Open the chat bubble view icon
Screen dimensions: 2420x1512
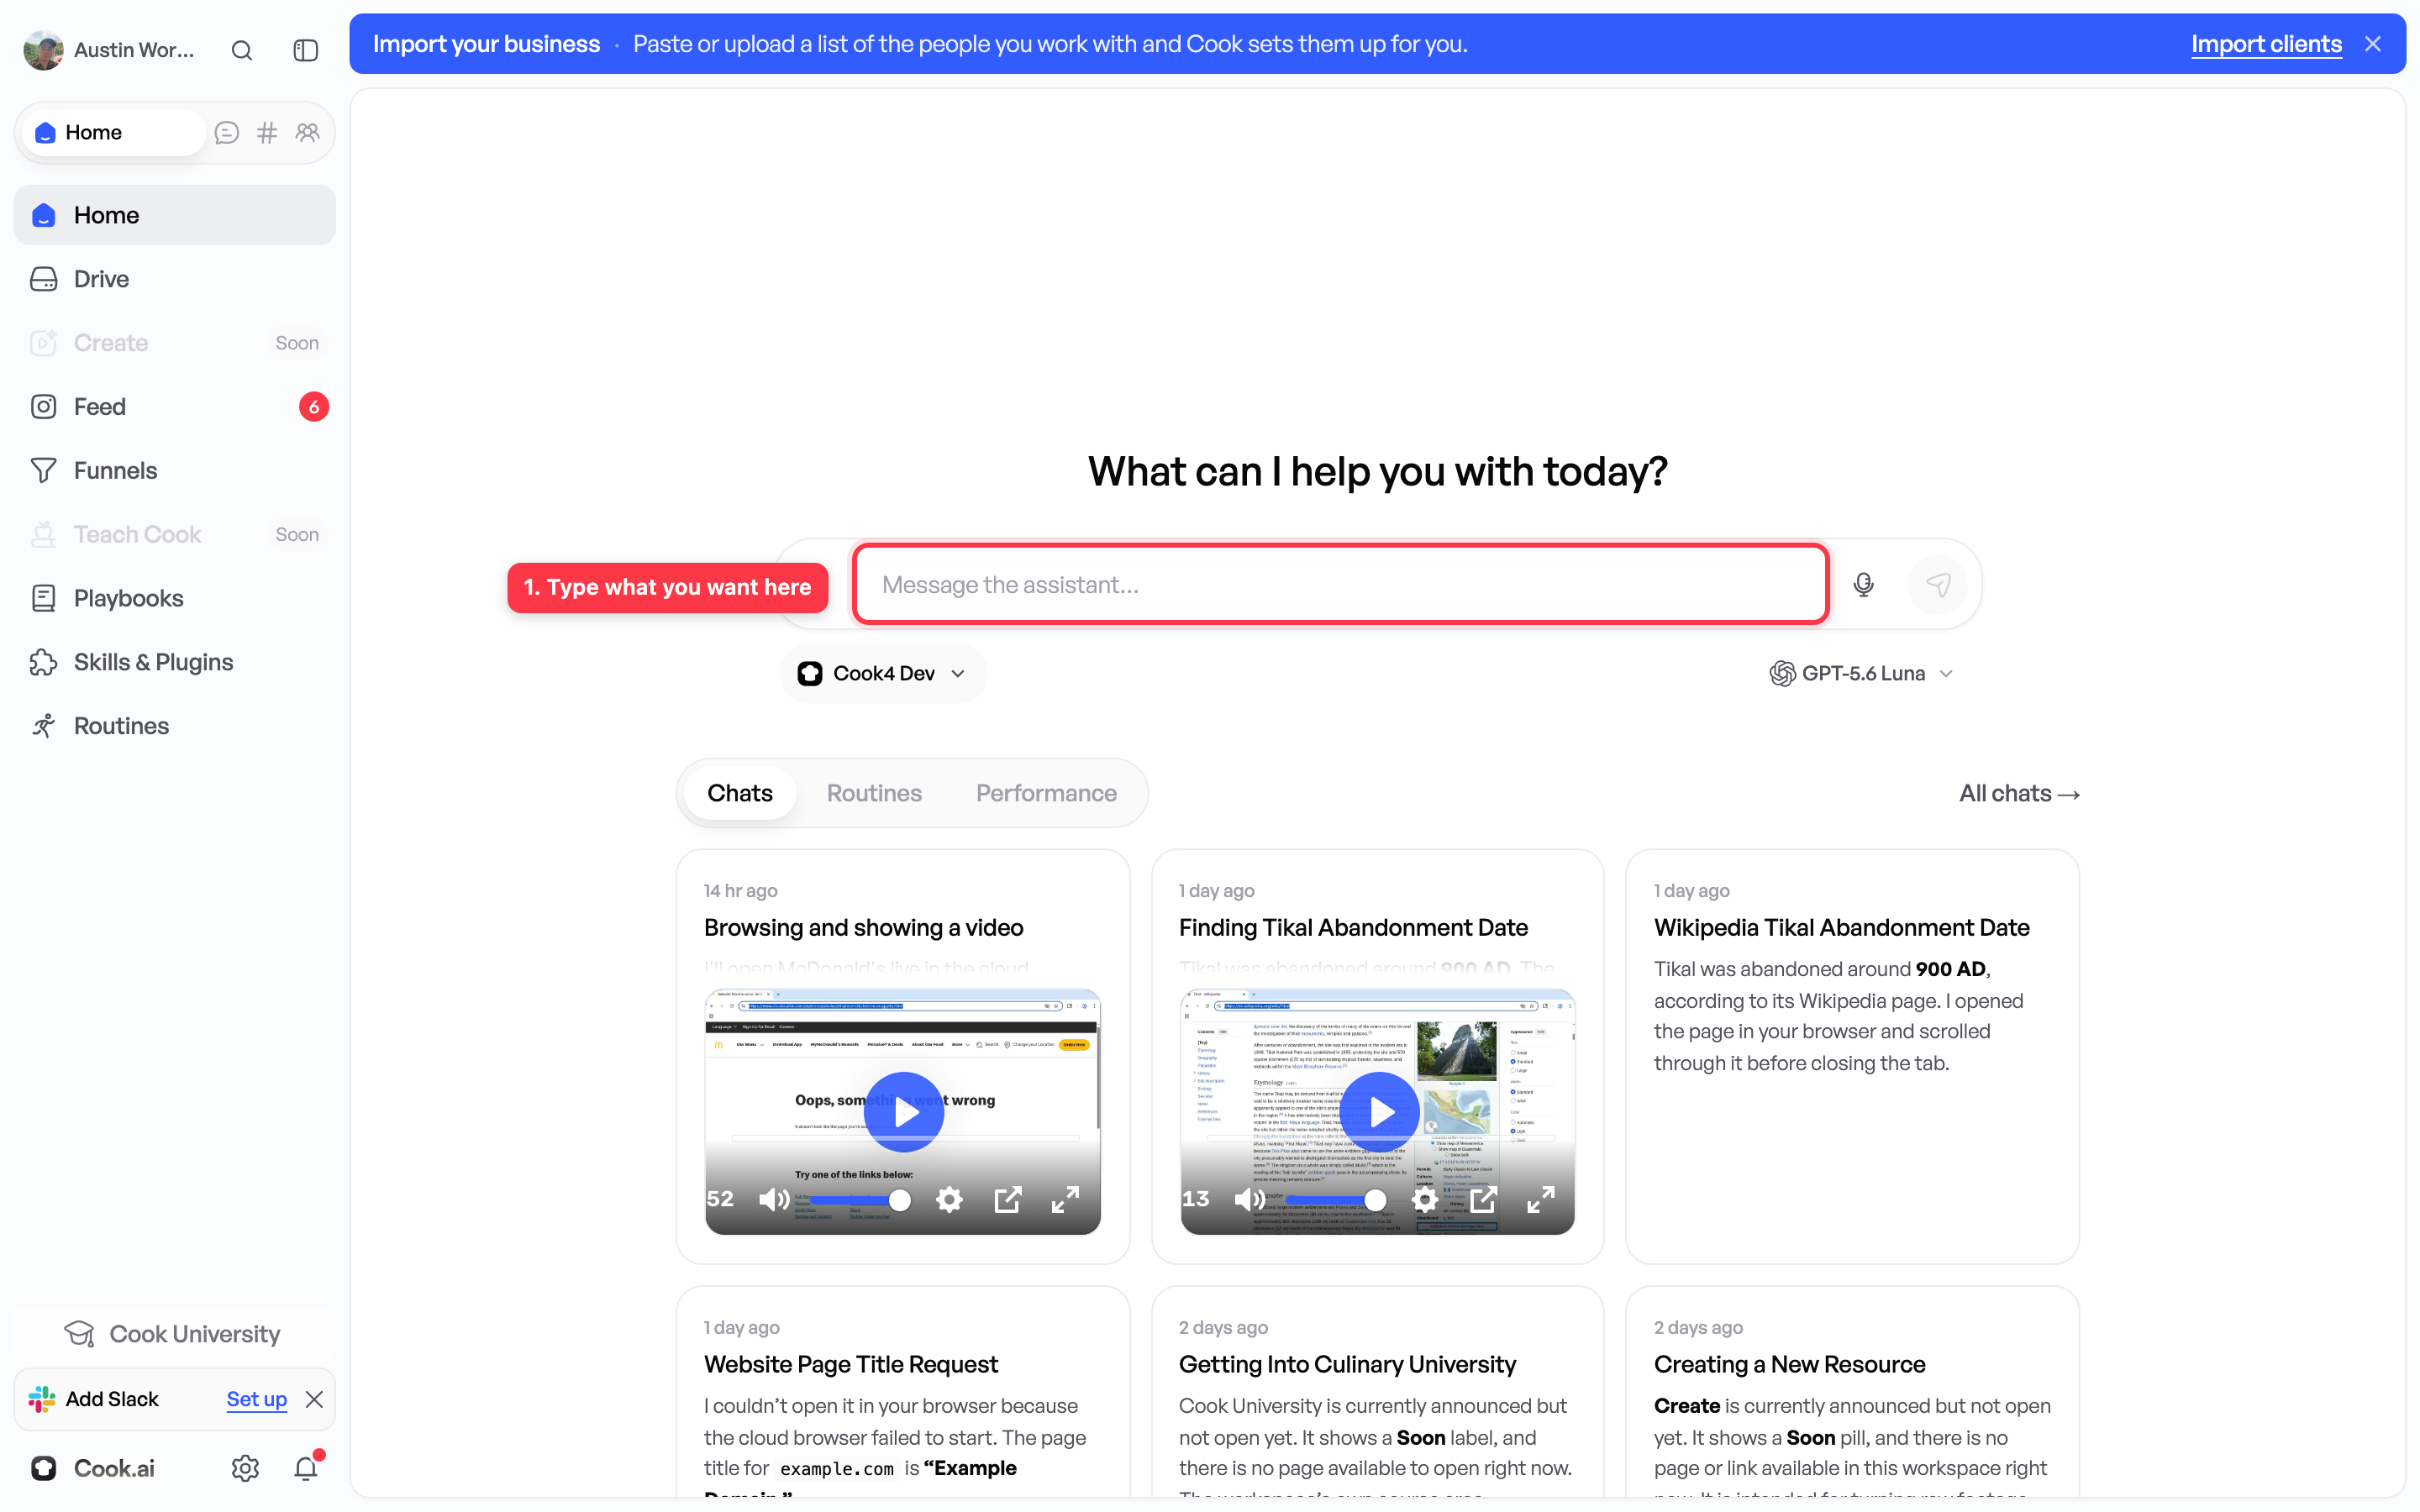coord(227,132)
